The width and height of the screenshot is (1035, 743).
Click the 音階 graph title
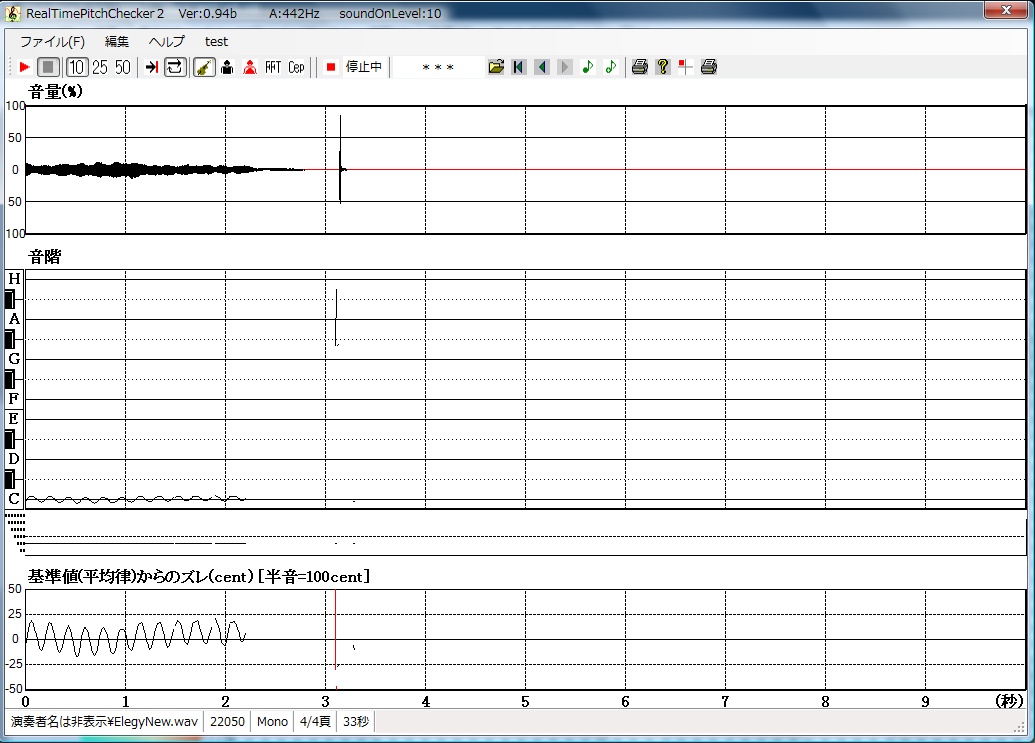click(45, 257)
